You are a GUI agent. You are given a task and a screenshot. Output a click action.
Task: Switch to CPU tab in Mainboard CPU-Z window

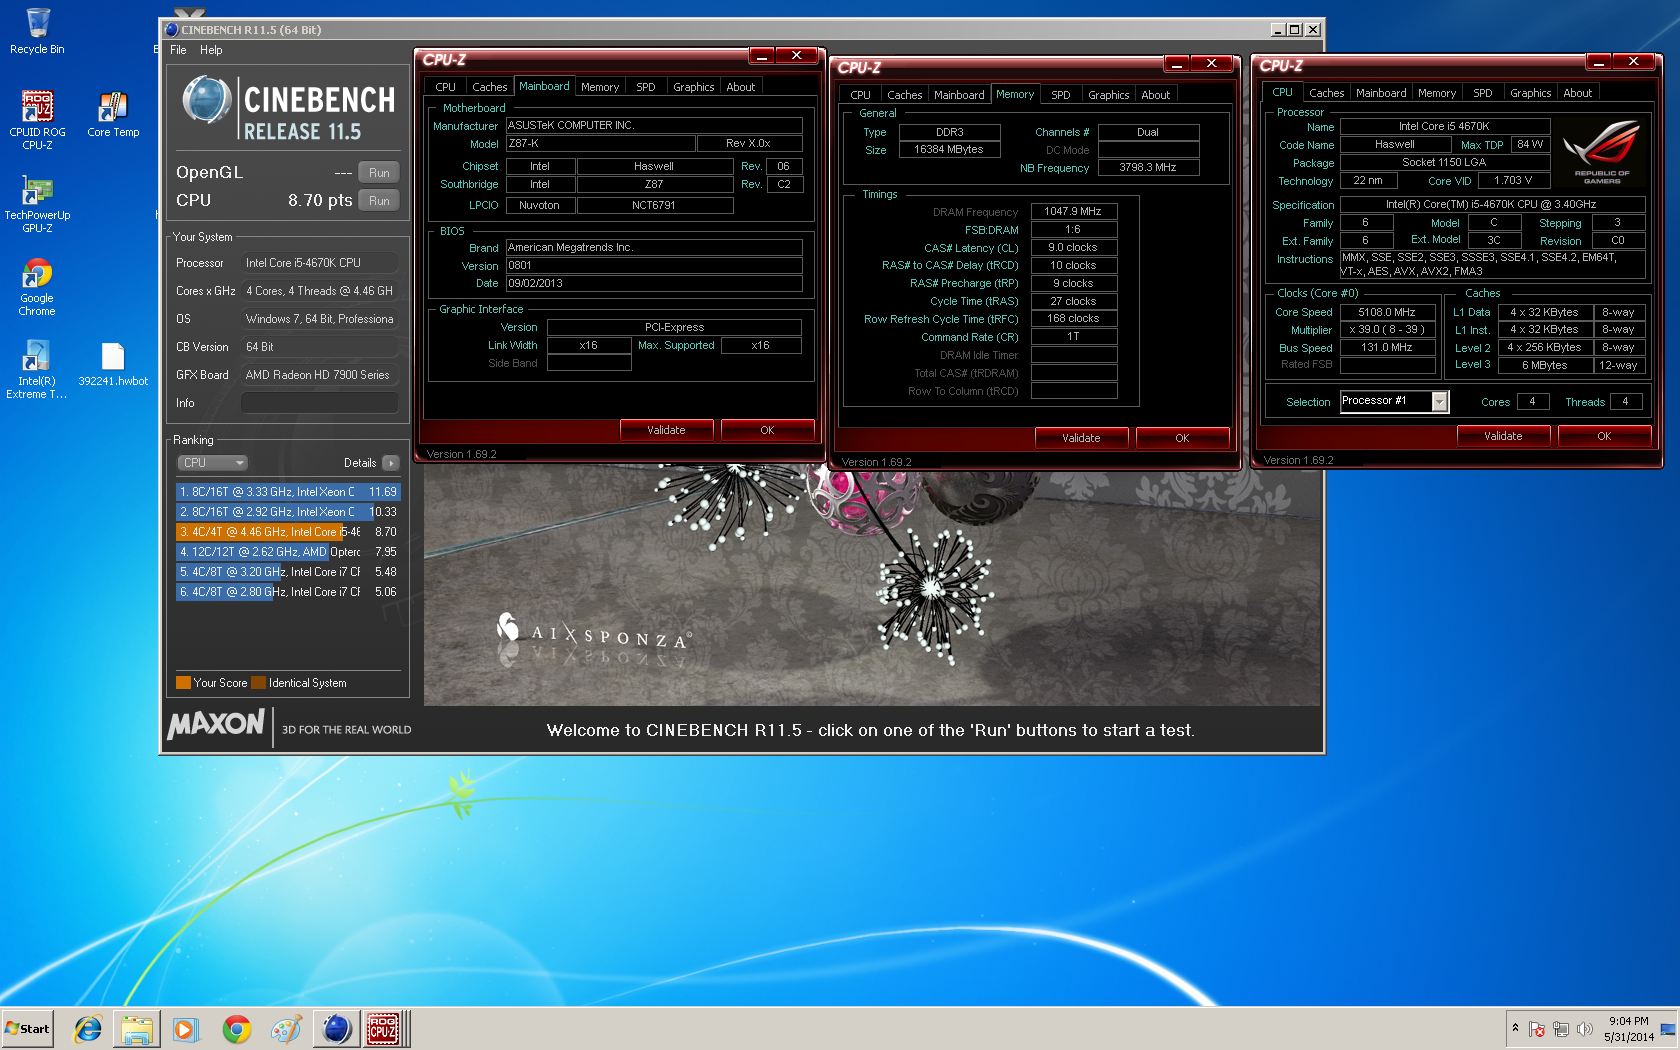coord(445,87)
